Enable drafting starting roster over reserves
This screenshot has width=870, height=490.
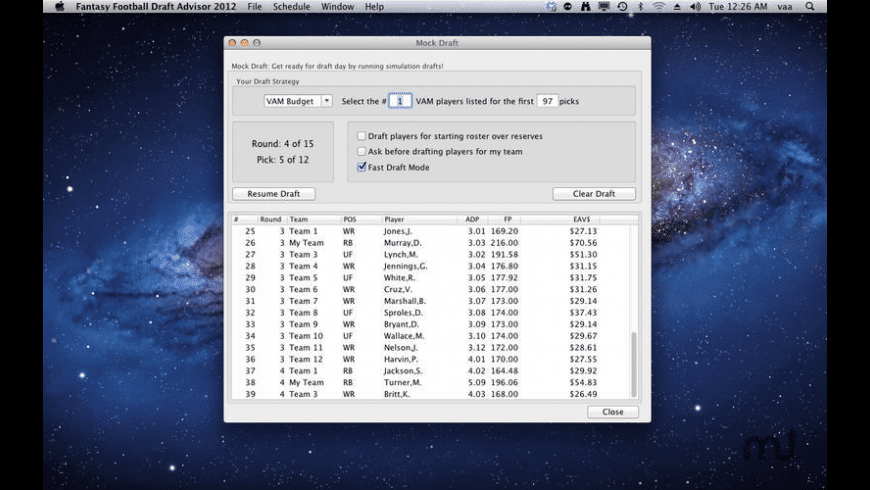pyautogui.click(x=361, y=136)
